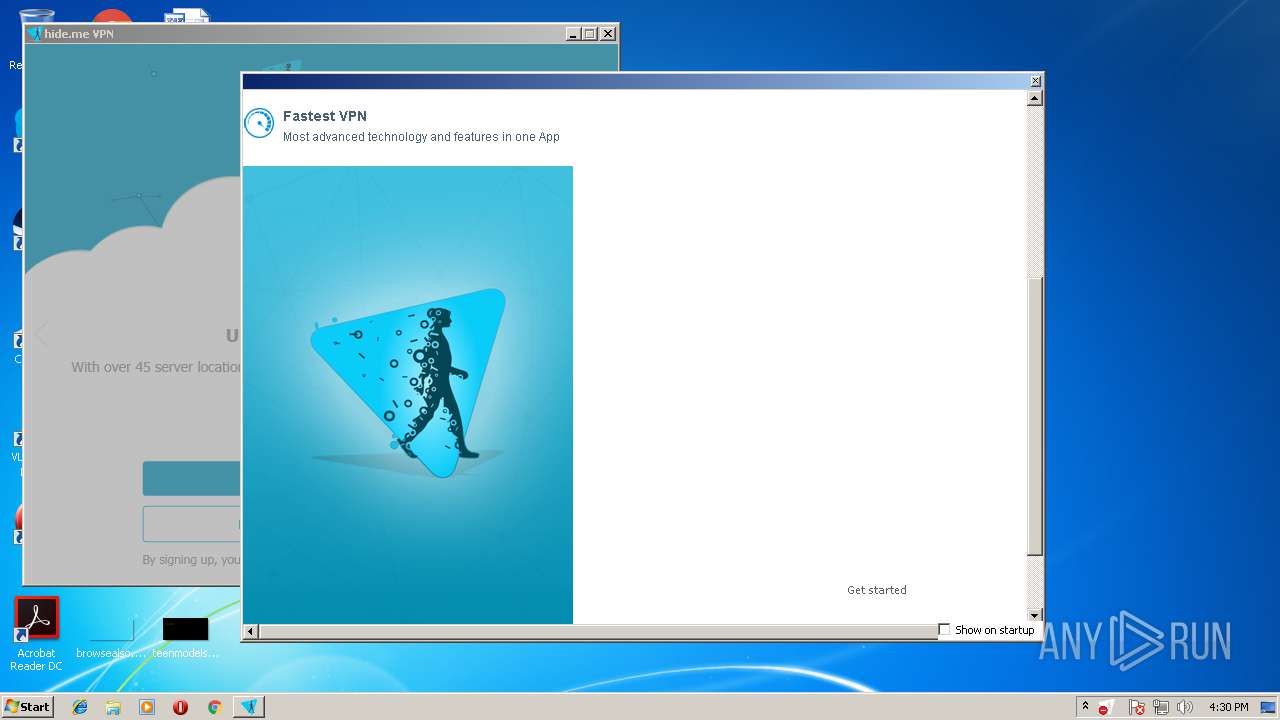The image size is (1280, 720).
Task: Click 'Most advanced technology and features' subtitle
Action: 421,137
